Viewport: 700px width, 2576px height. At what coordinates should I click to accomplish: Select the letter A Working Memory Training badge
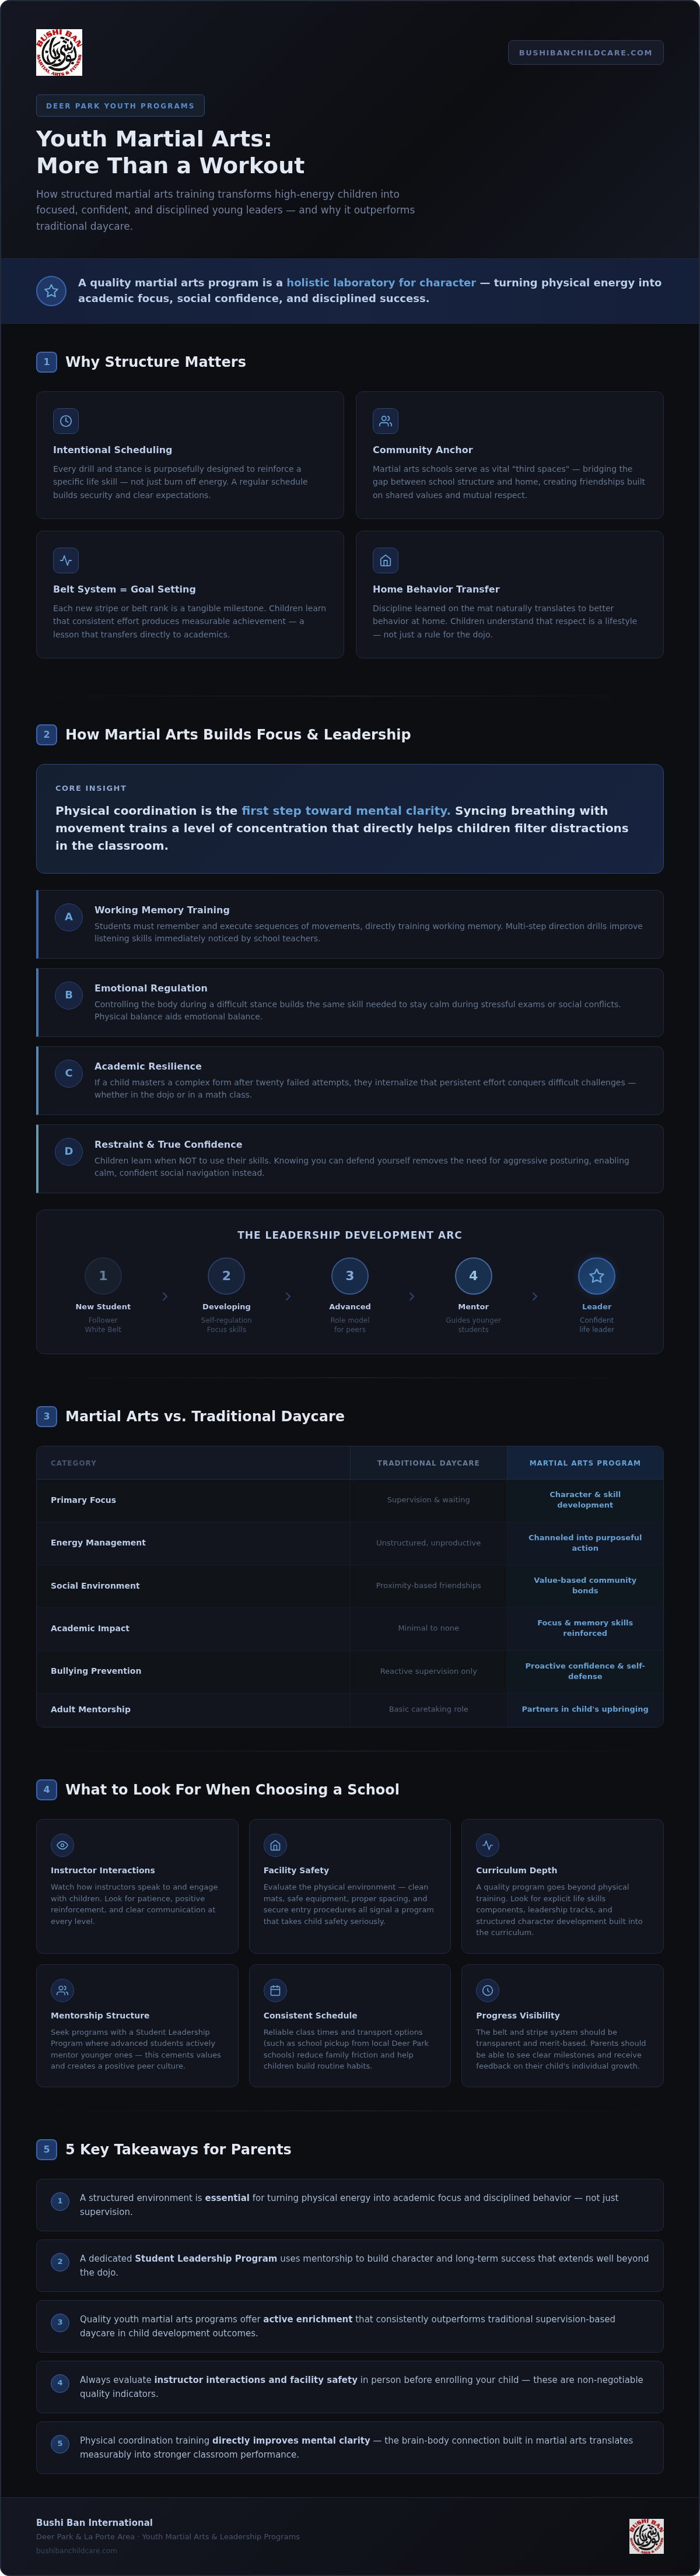pyautogui.click(x=68, y=917)
